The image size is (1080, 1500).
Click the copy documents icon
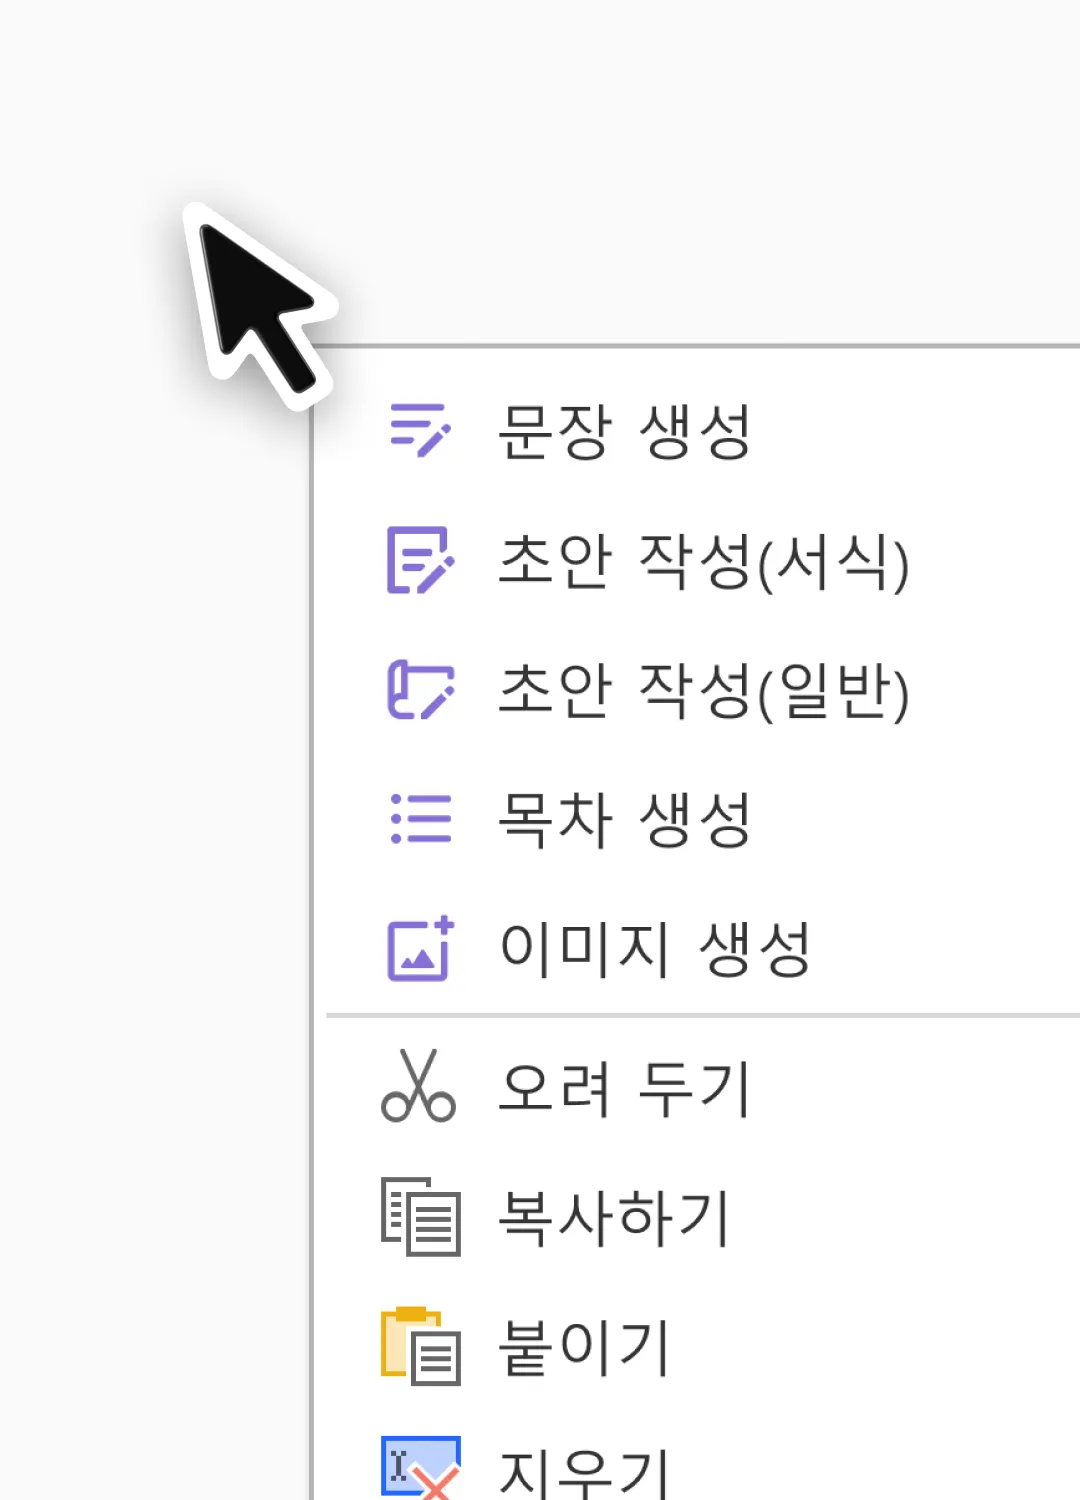click(x=420, y=1217)
